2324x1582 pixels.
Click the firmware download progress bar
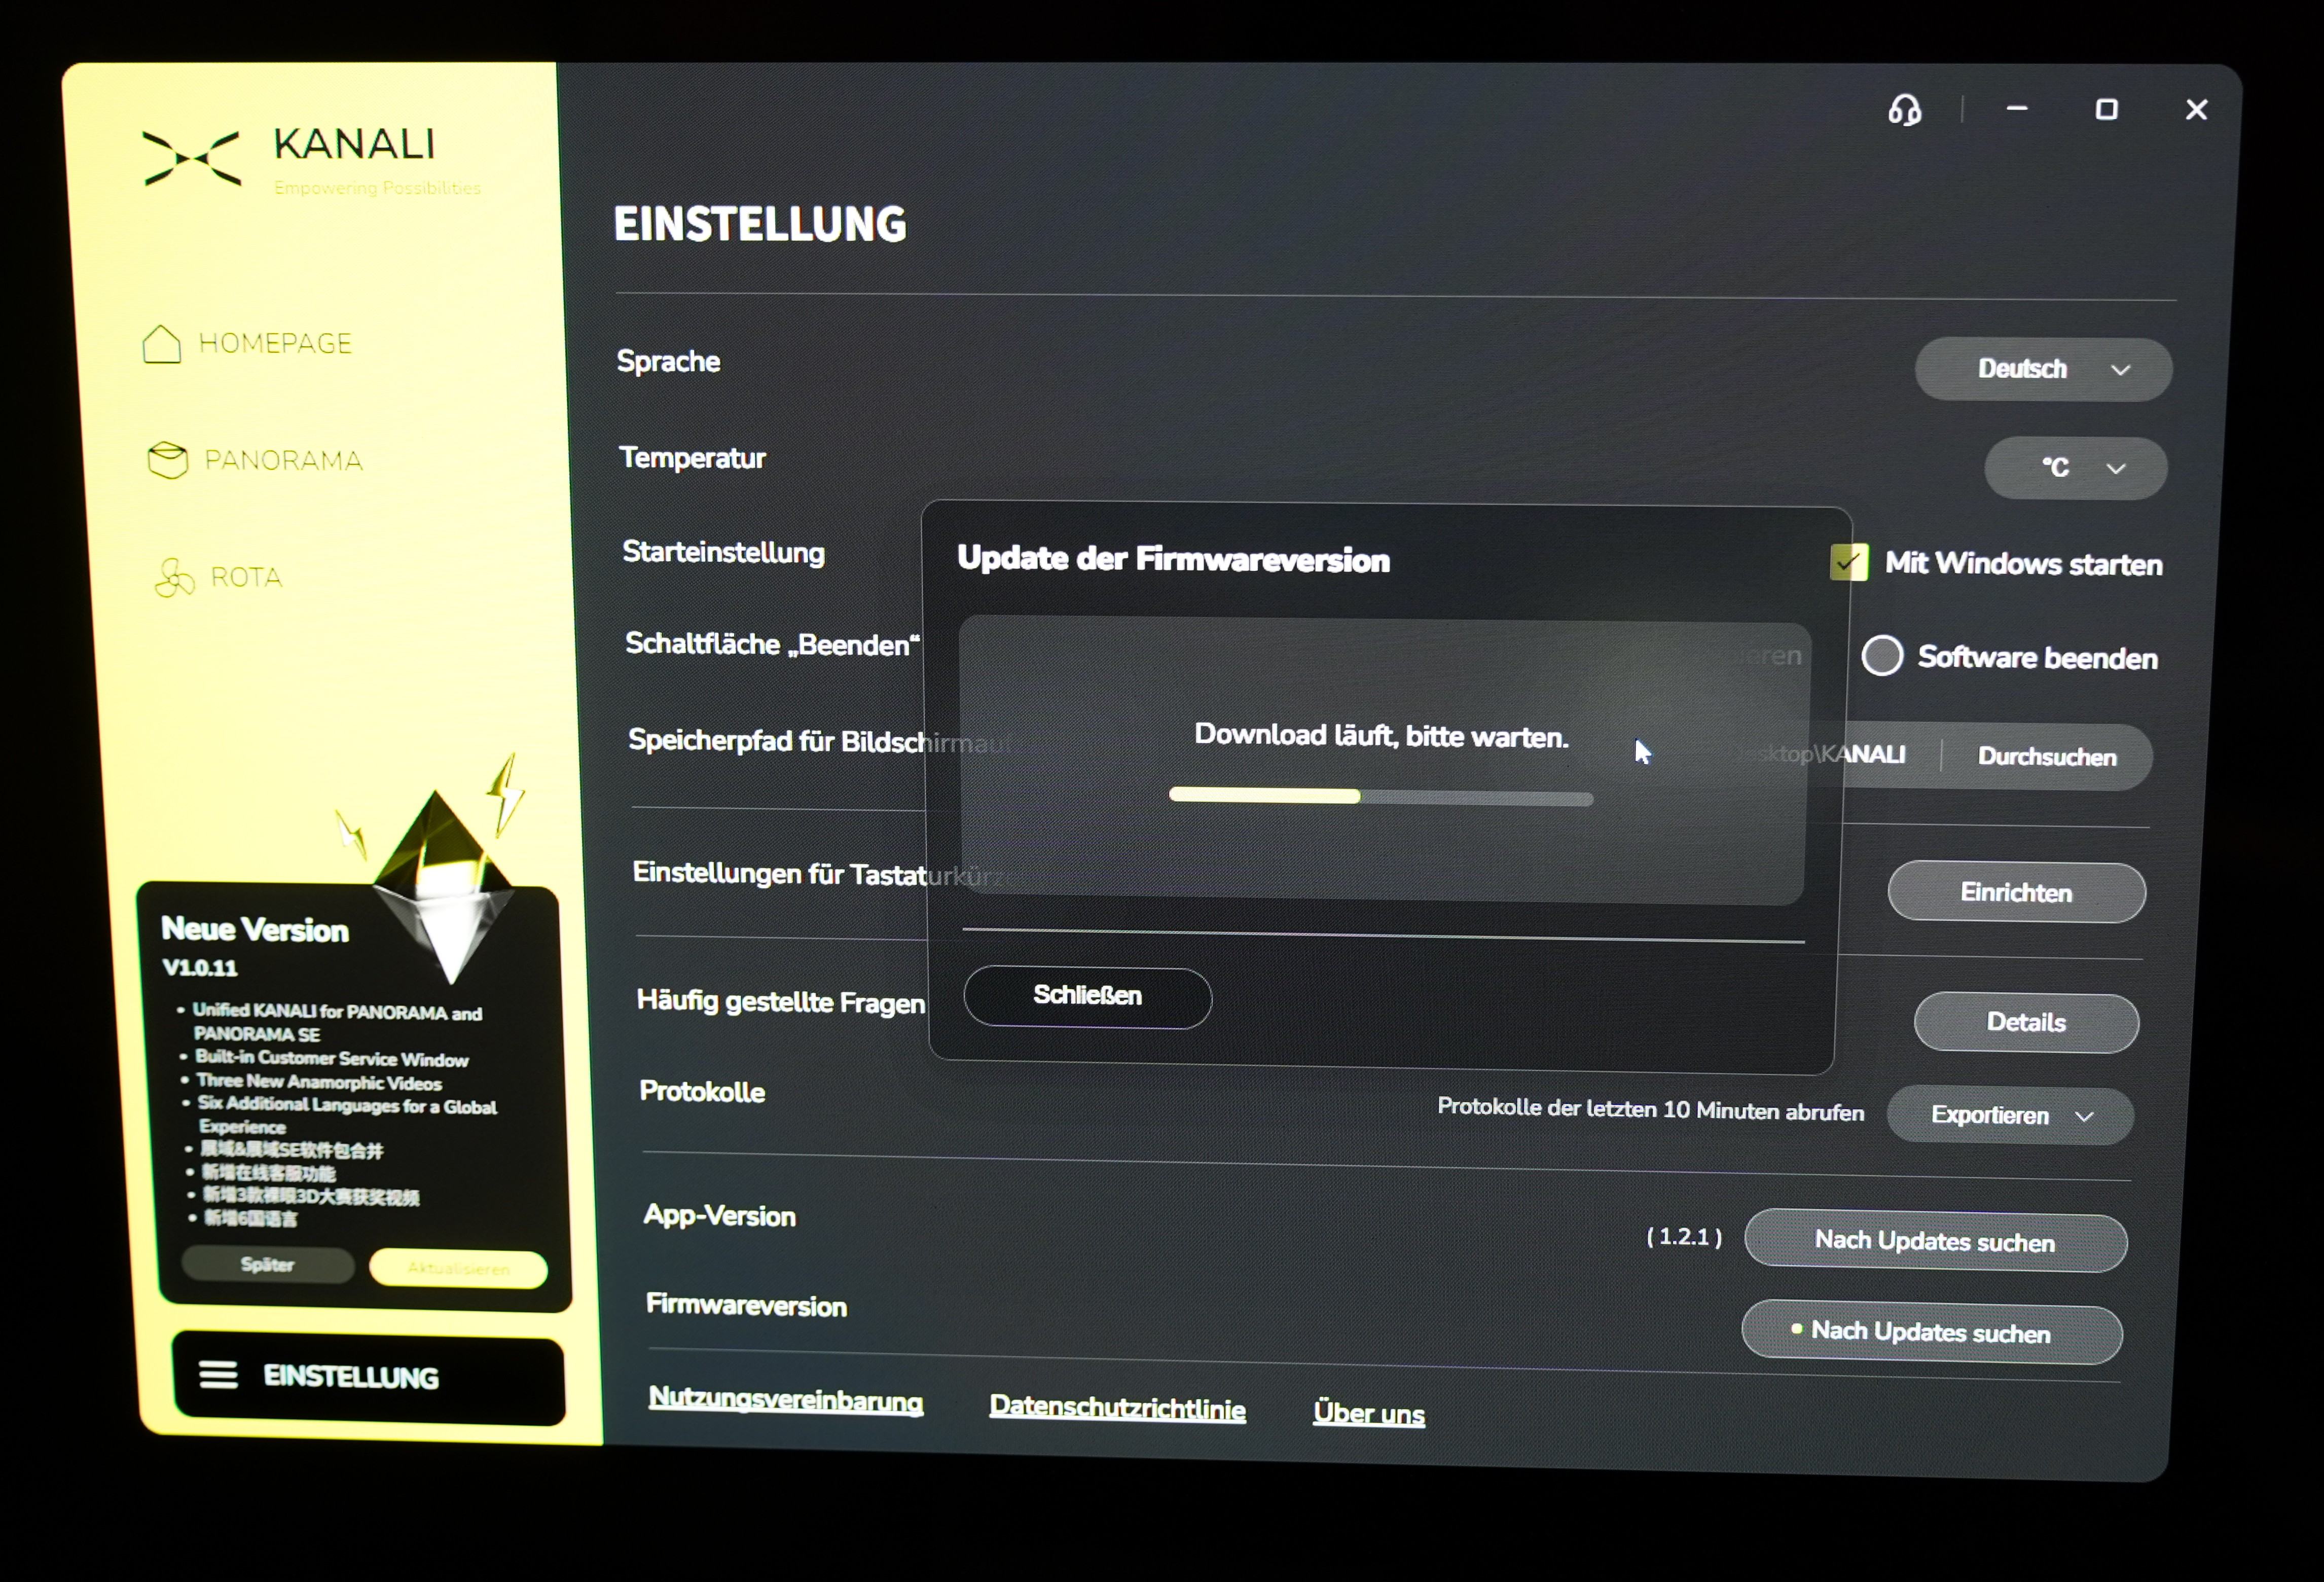tap(1380, 797)
